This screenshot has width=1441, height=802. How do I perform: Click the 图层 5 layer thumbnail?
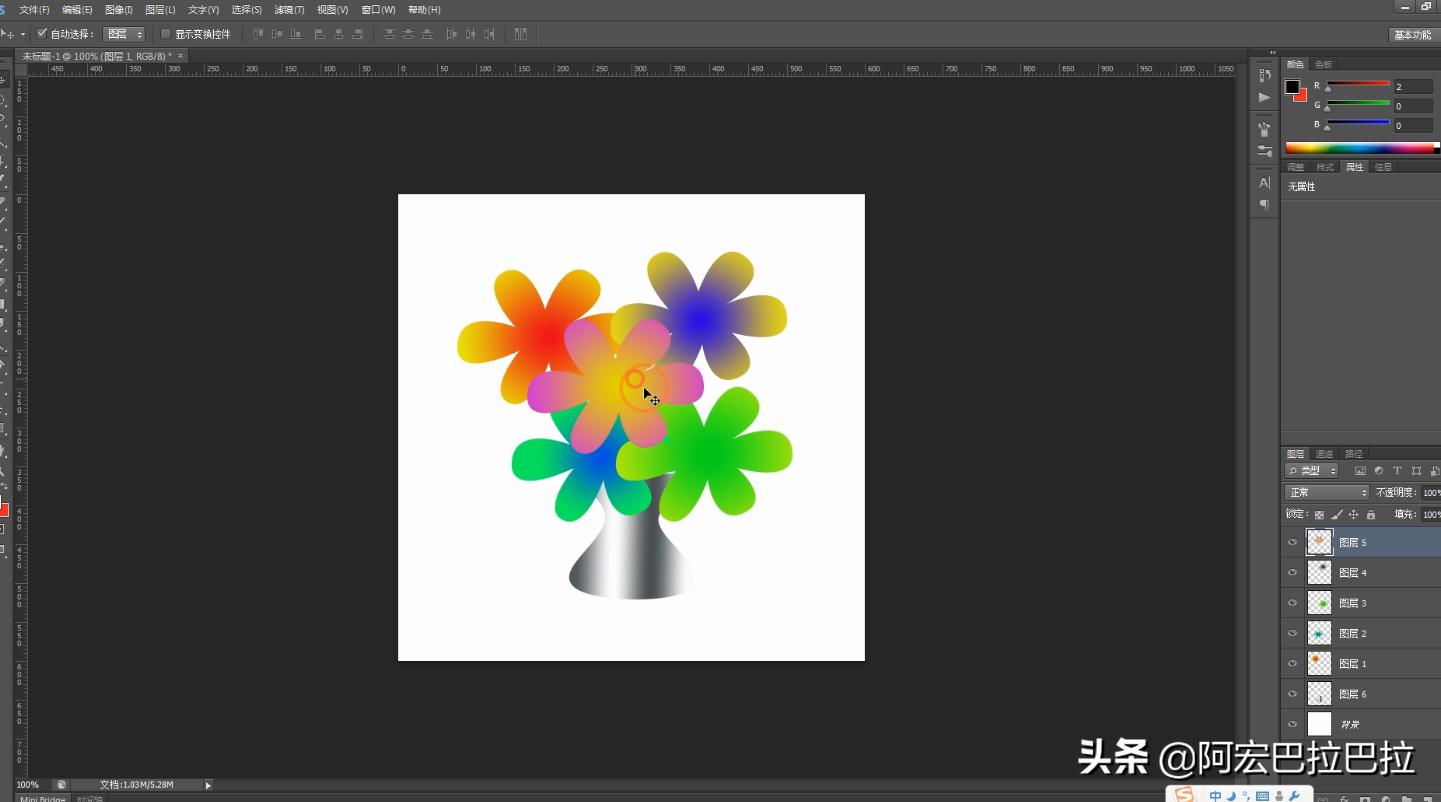[x=1319, y=541]
